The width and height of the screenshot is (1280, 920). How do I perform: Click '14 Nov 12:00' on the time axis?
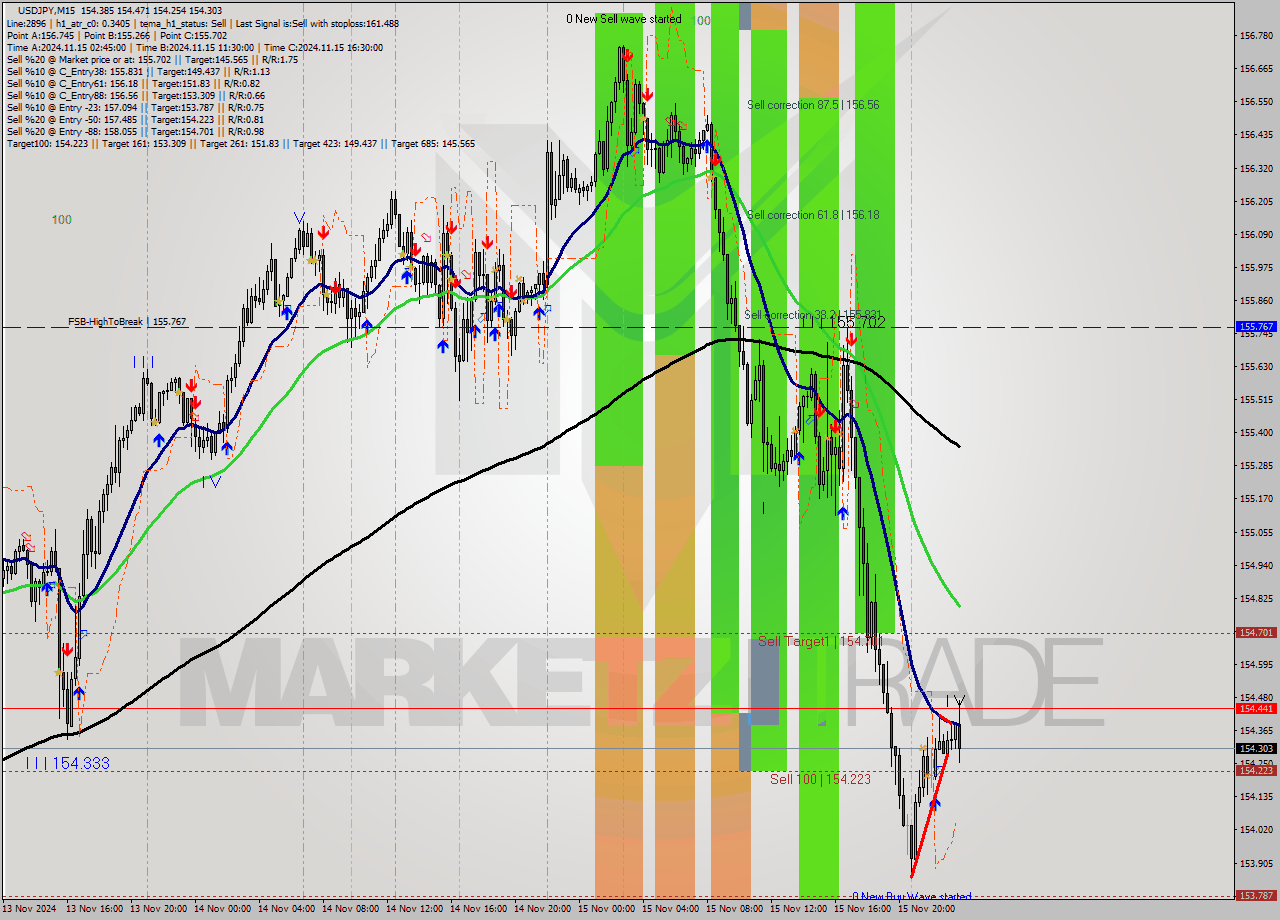point(413,909)
